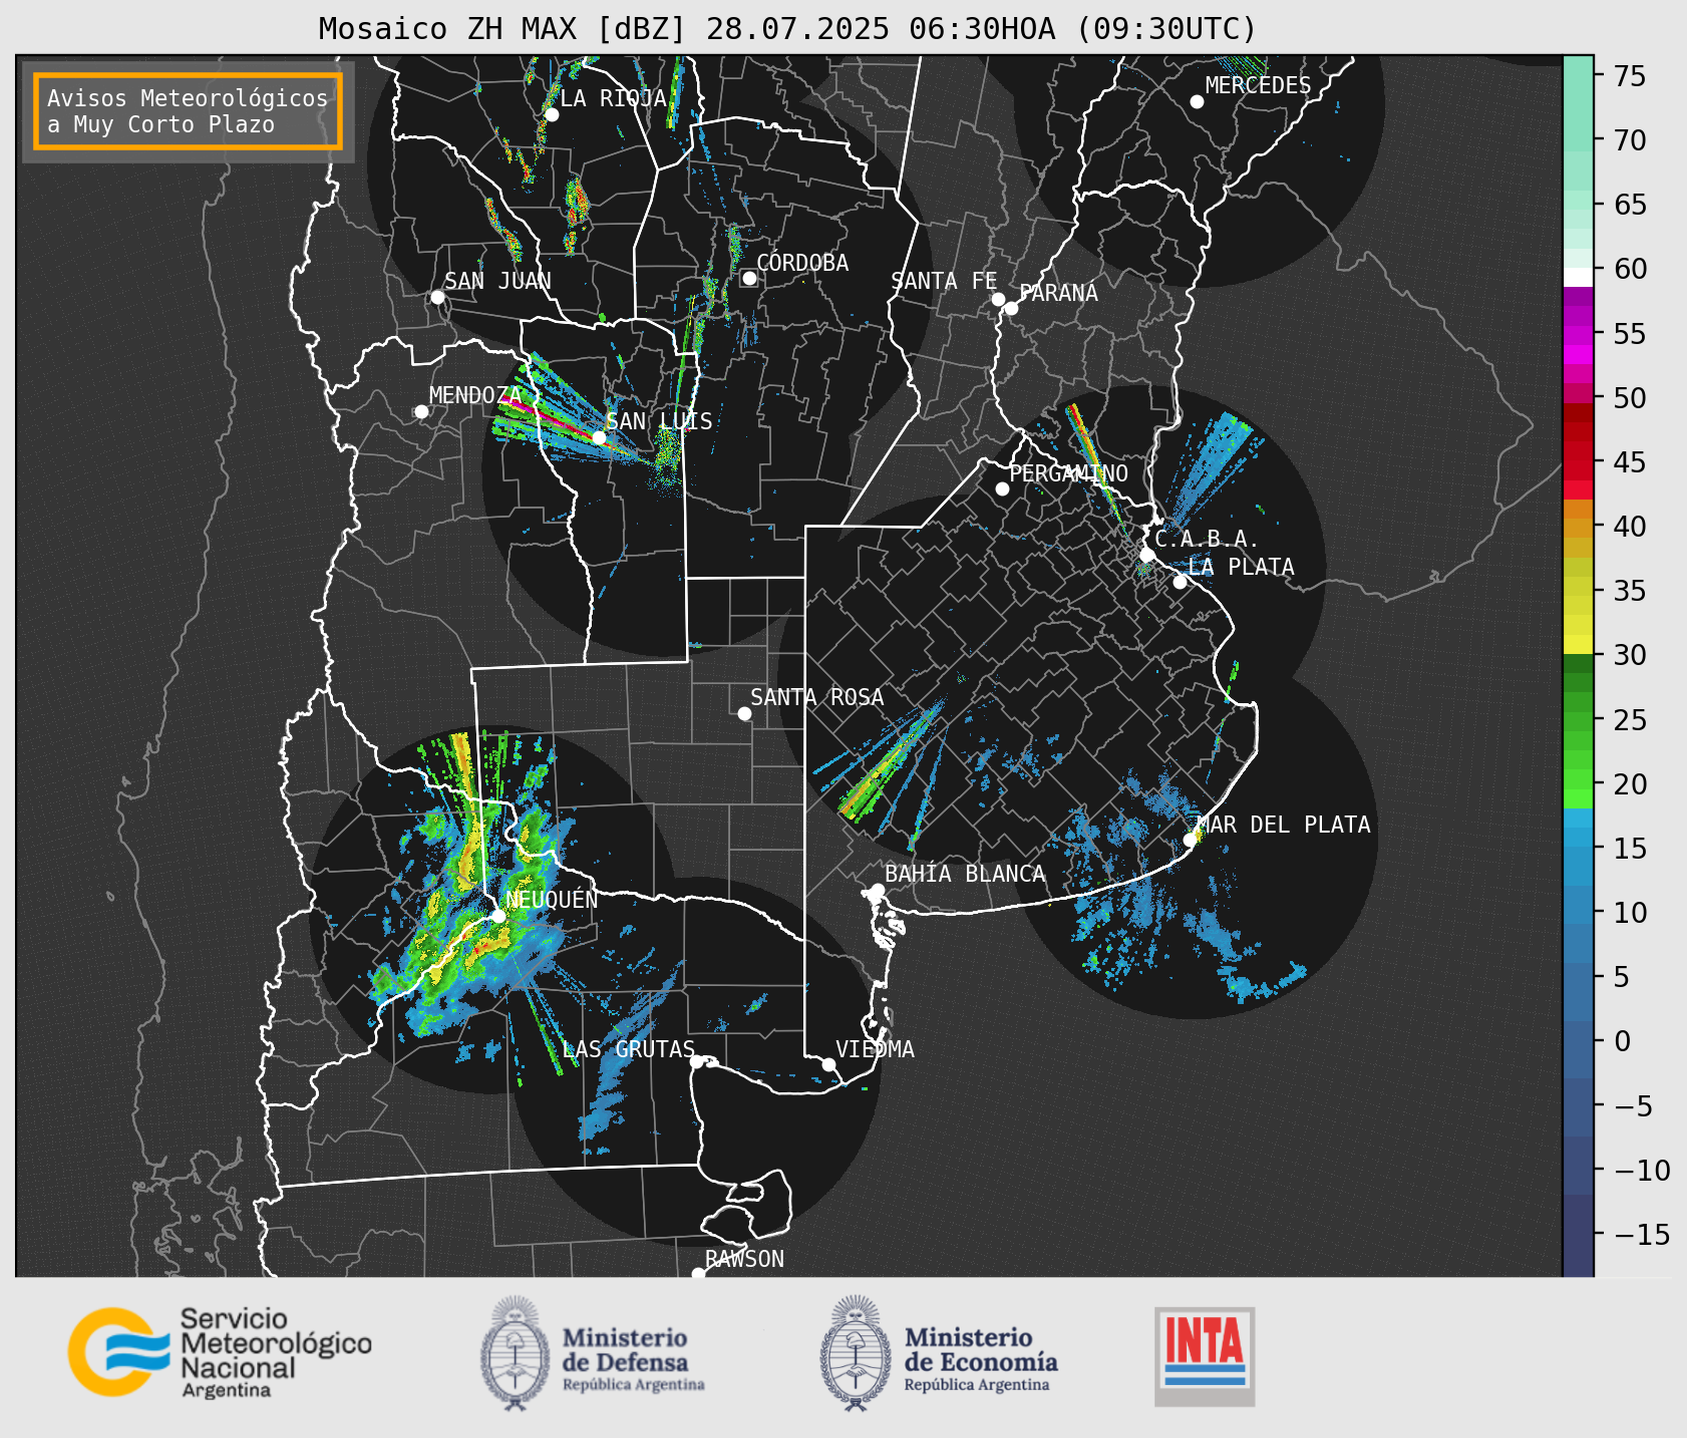This screenshot has height=1438, width=1687.
Task: Click the MERCEDES city label
Action: click(x=1258, y=86)
